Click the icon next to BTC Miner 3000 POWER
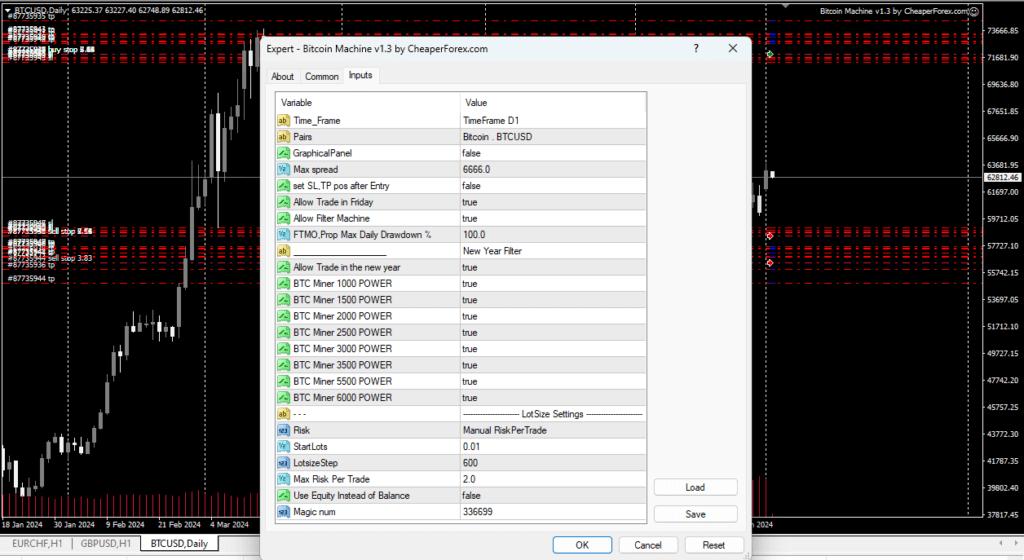Image resolution: width=1024 pixels, height=560 pixels. pos(283,349)
